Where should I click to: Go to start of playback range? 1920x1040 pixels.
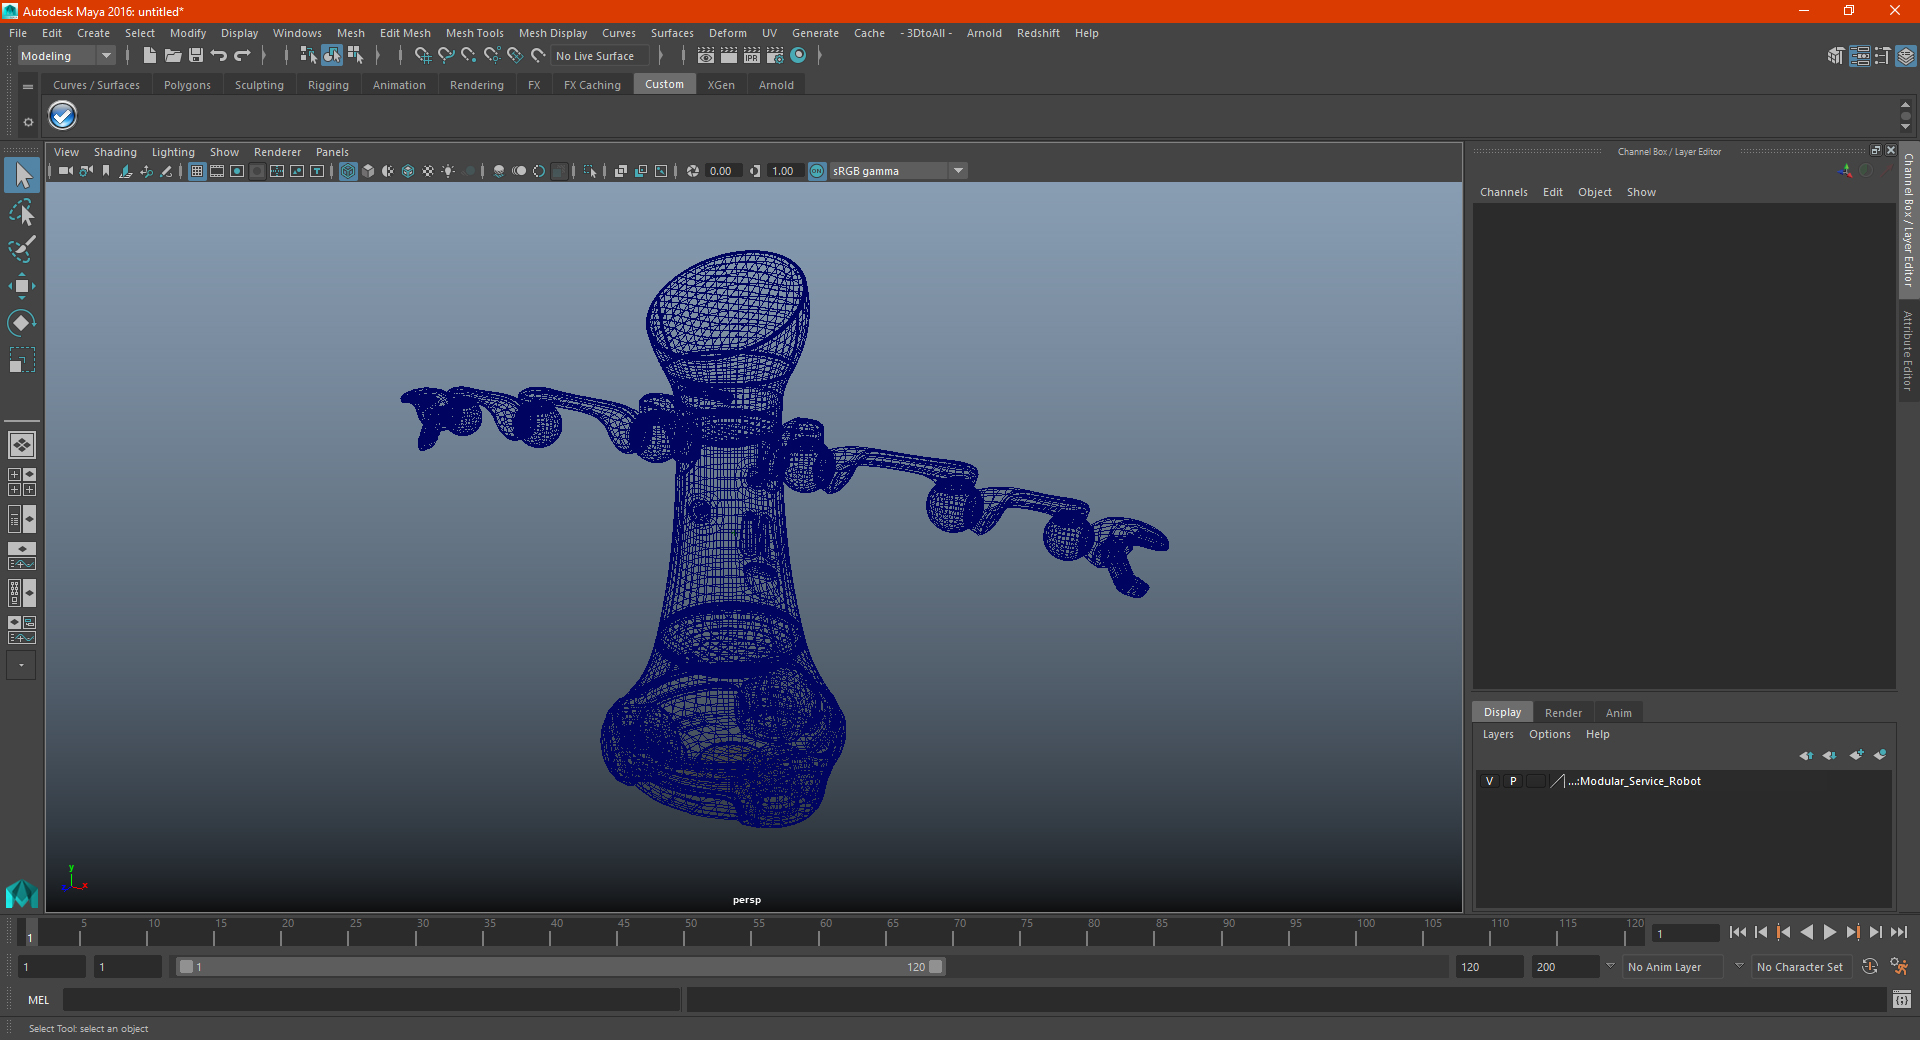pyautogui.click(x=1738, y=932)
